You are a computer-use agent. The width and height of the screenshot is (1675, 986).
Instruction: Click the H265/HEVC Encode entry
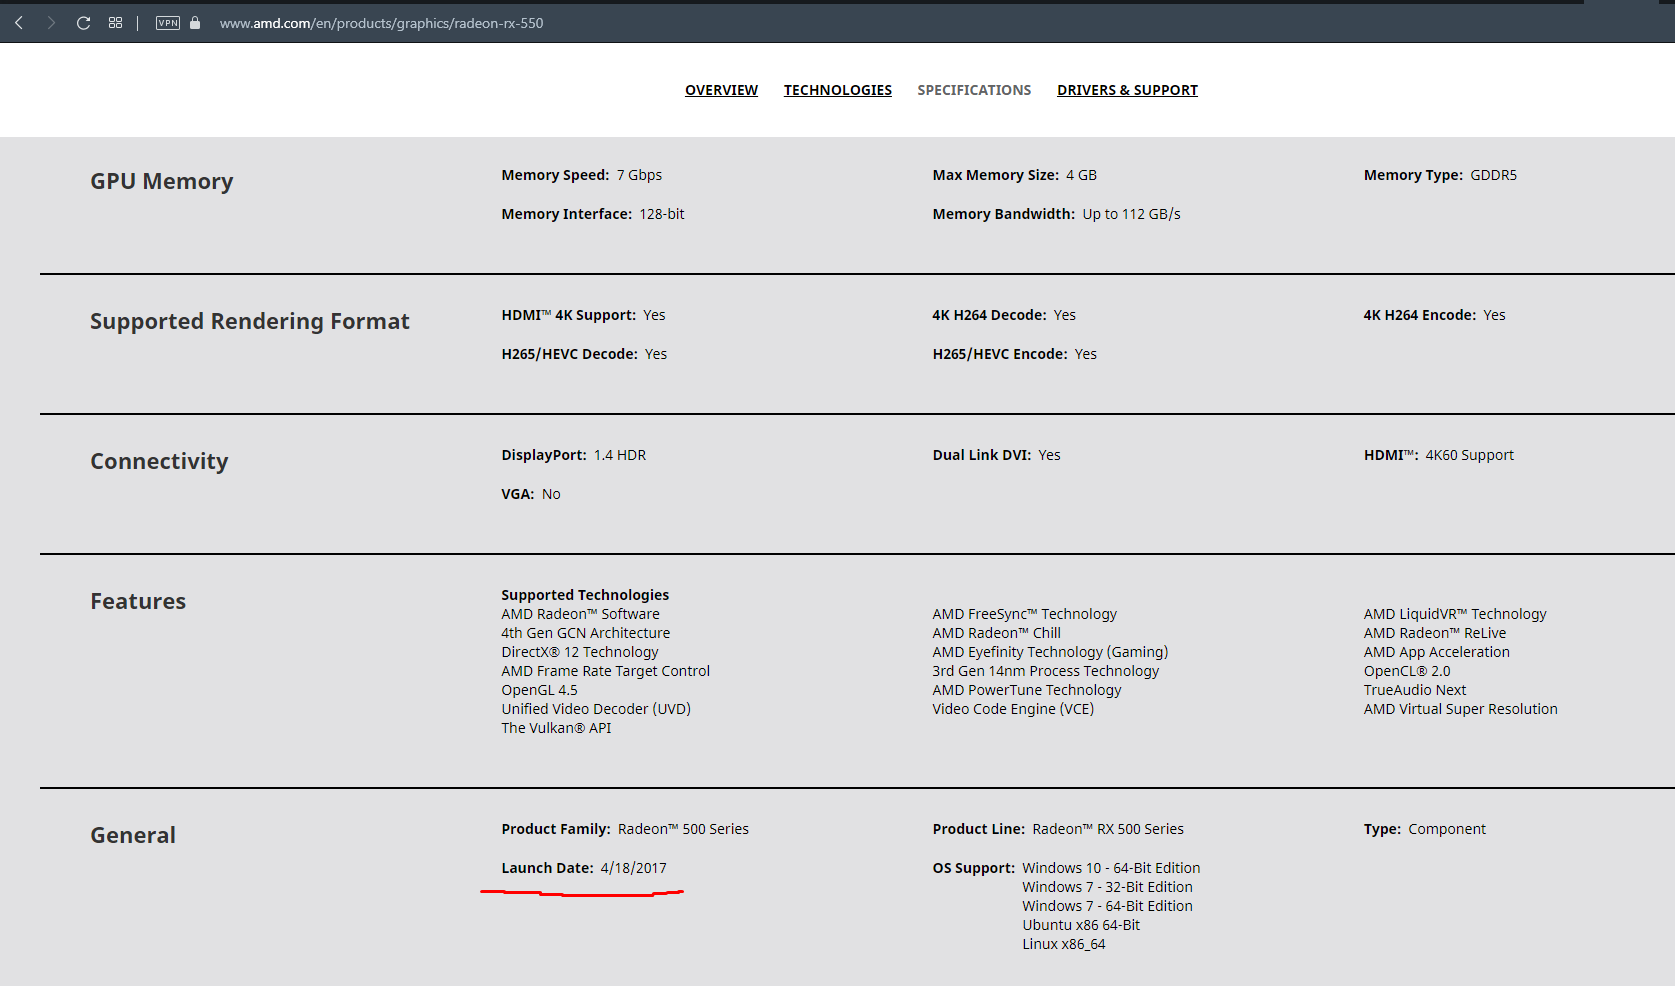1015,354
